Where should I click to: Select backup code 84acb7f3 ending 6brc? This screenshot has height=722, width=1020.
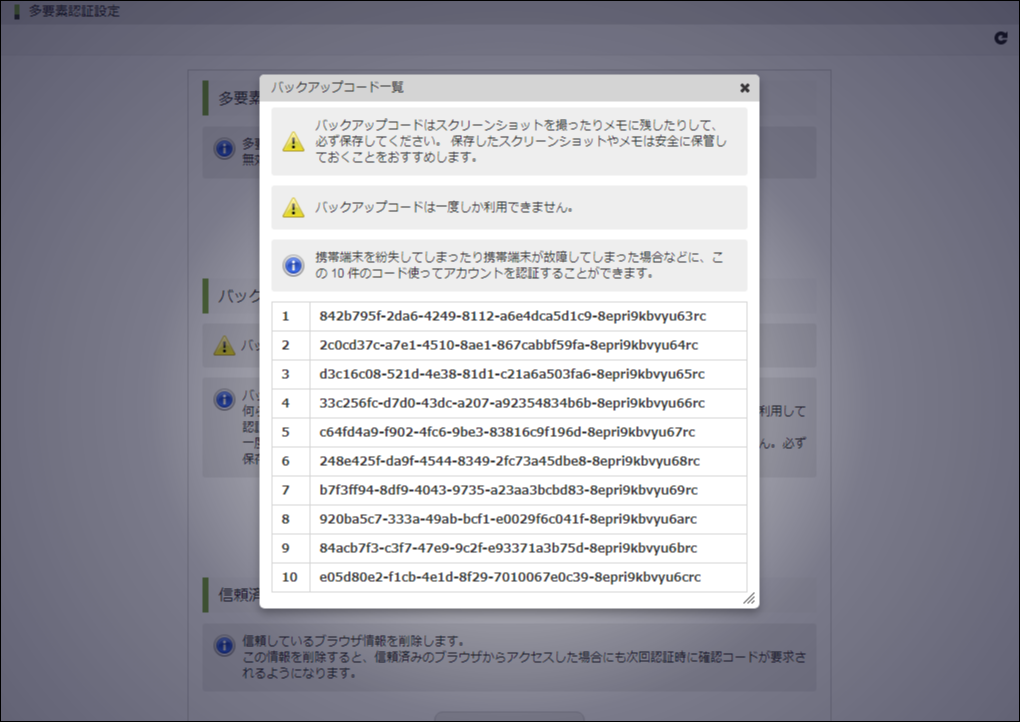point(508,548)
